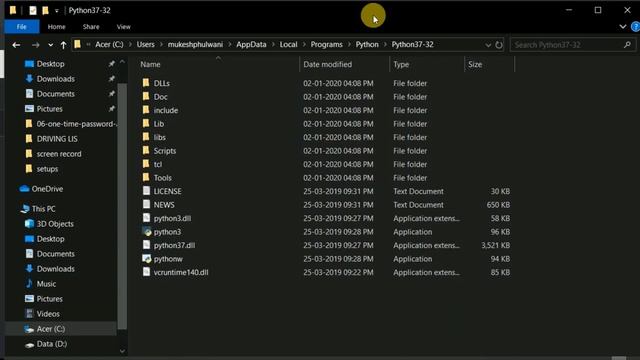Select Programs in address path
This screenshot has width=640, height=360.
coord(327,44)
